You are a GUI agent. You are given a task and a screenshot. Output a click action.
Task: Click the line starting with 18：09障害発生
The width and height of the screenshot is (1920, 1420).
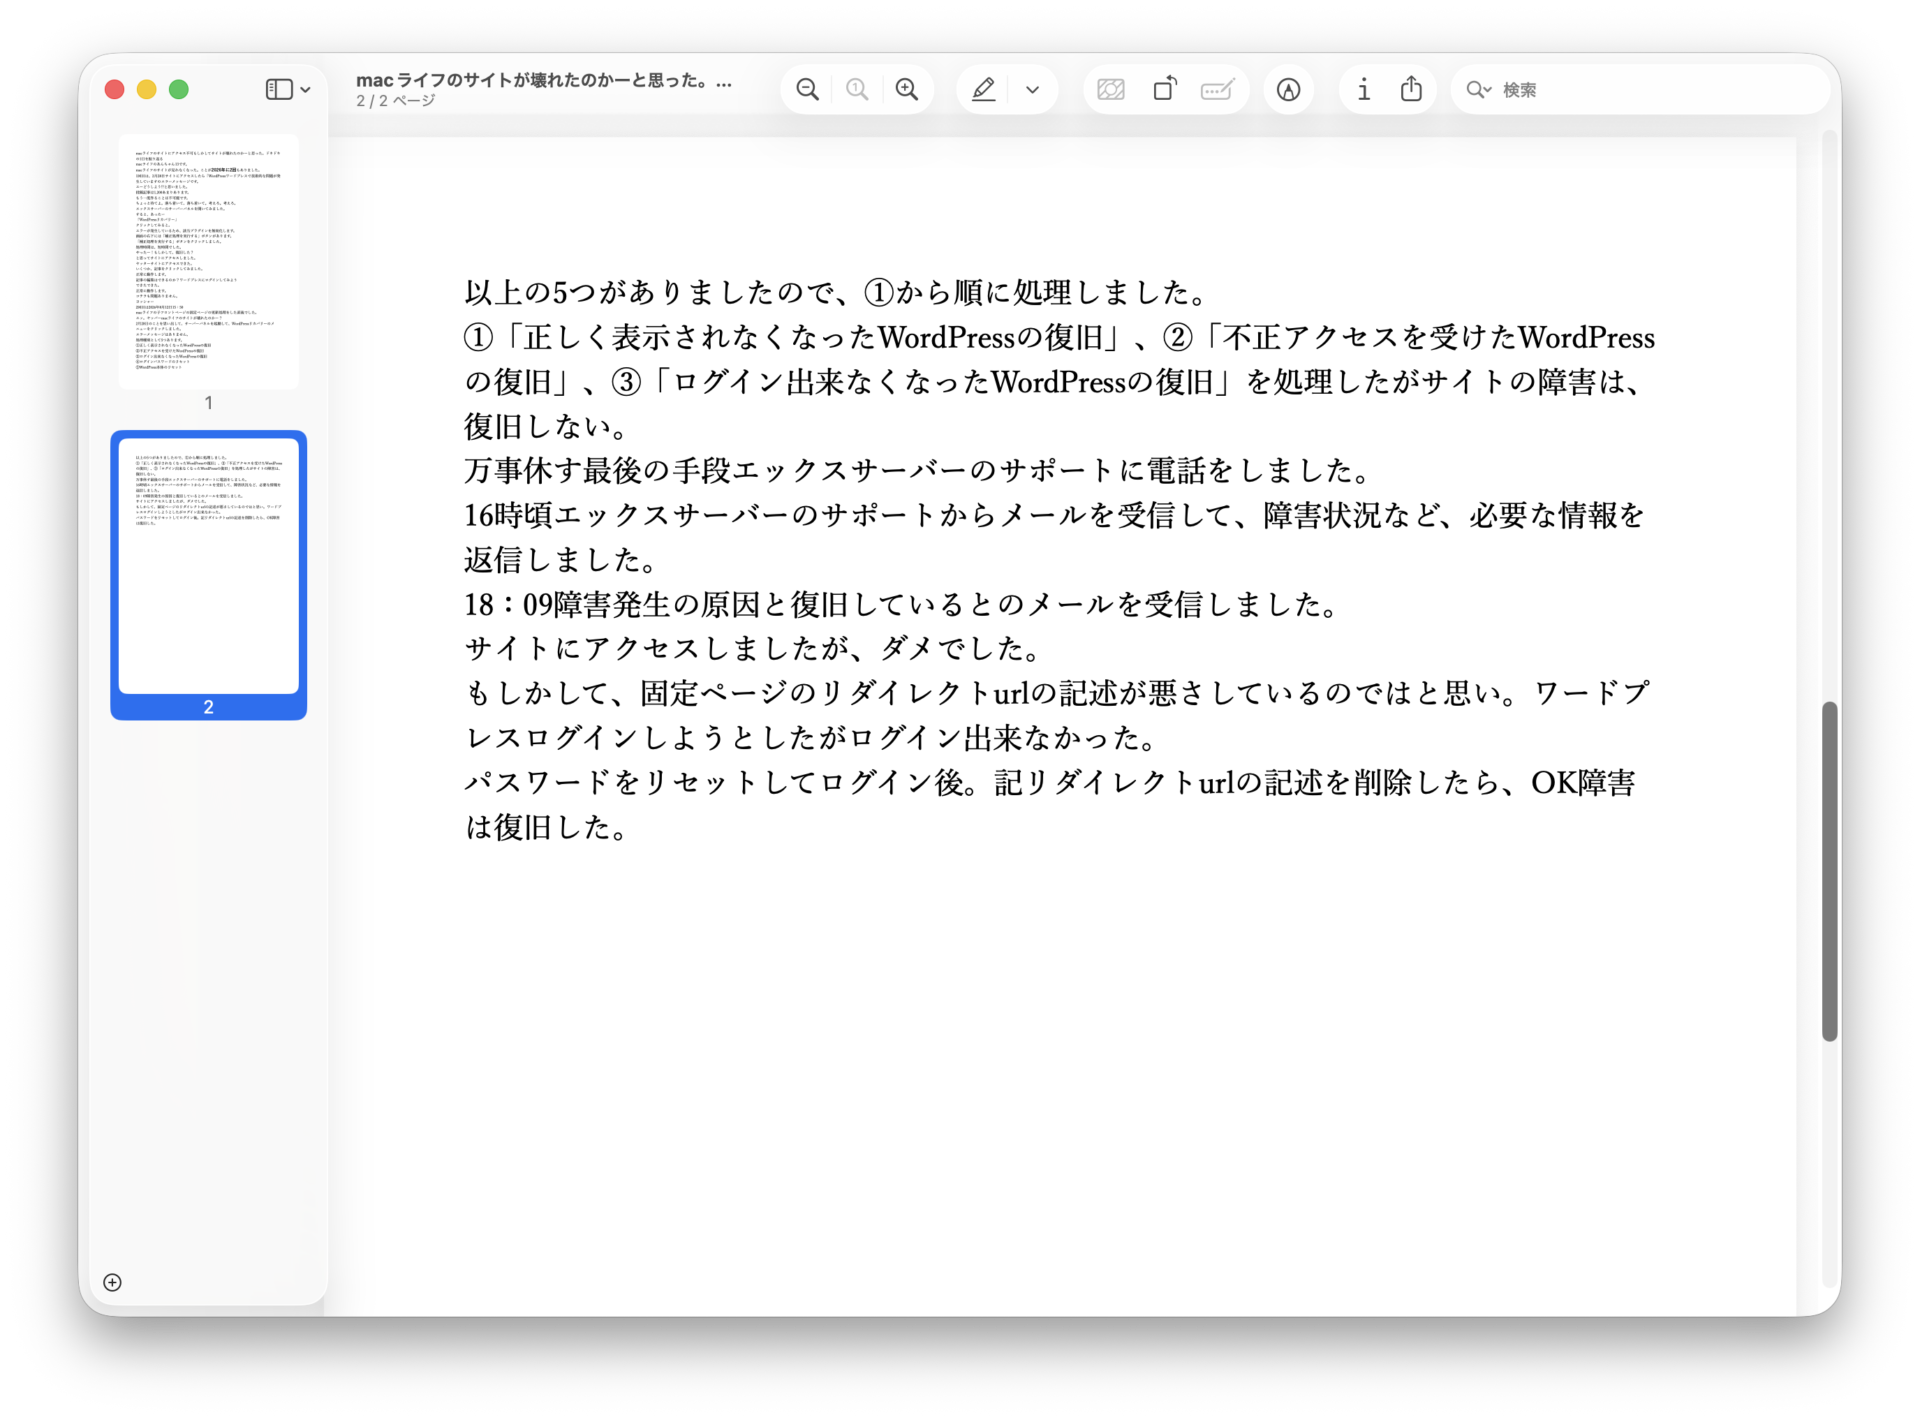(903, 604)
